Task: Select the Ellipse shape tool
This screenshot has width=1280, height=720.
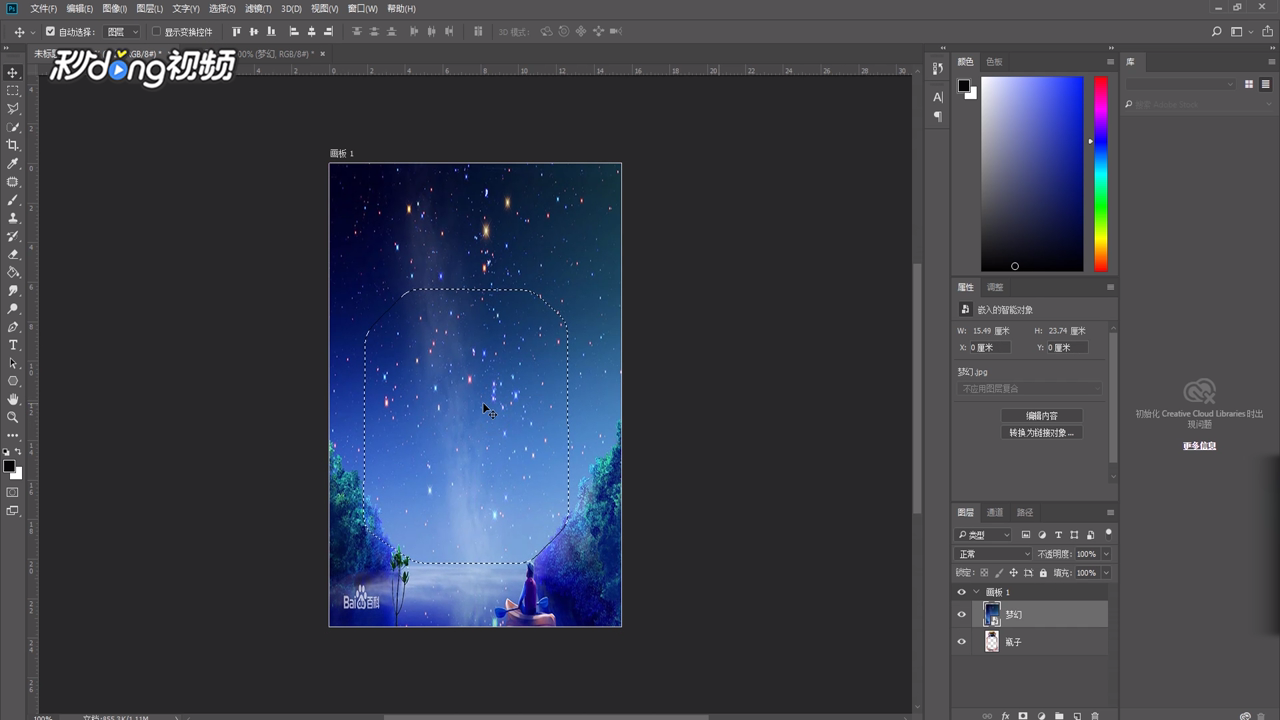Action: (x=13, y=381)
